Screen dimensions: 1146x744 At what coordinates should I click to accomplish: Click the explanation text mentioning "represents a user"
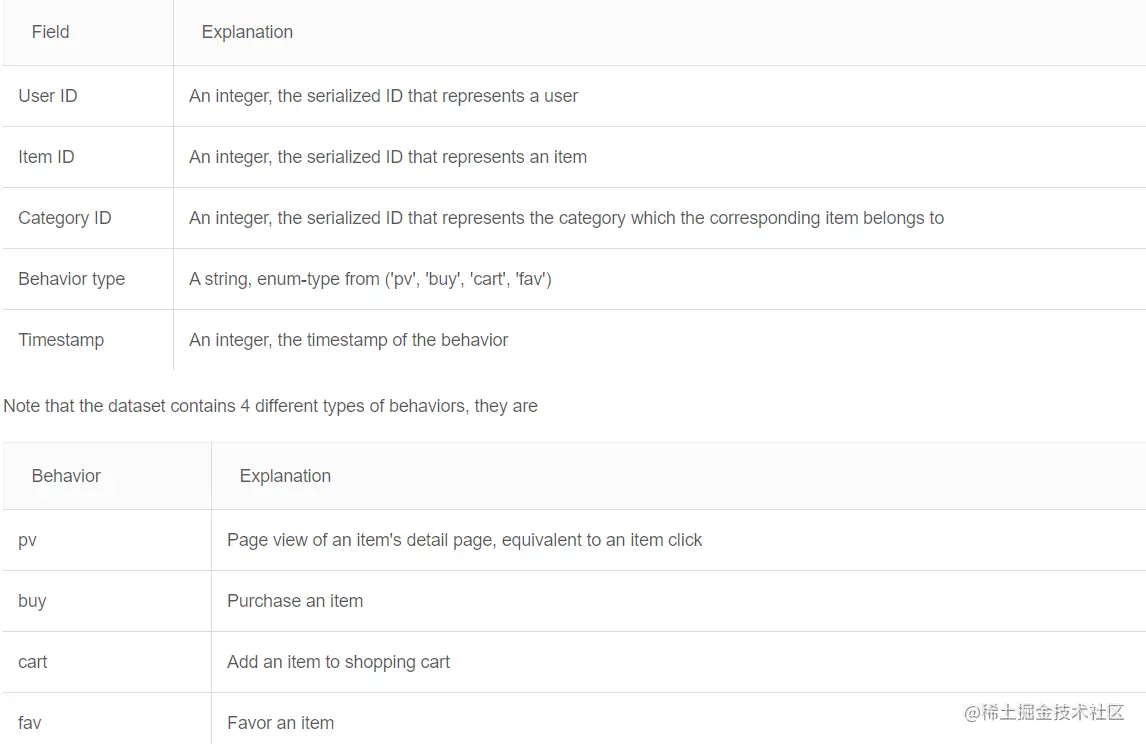point(383,96)
